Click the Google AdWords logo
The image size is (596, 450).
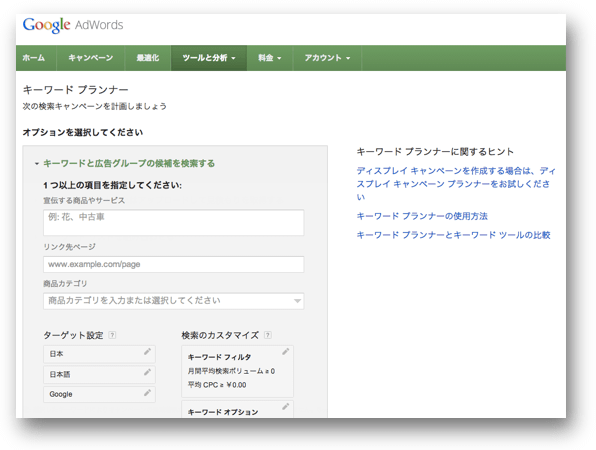pos(73,25)
